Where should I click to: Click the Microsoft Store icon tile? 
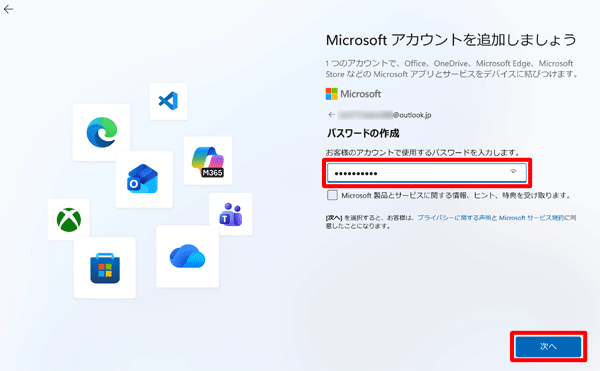(105, 268)
